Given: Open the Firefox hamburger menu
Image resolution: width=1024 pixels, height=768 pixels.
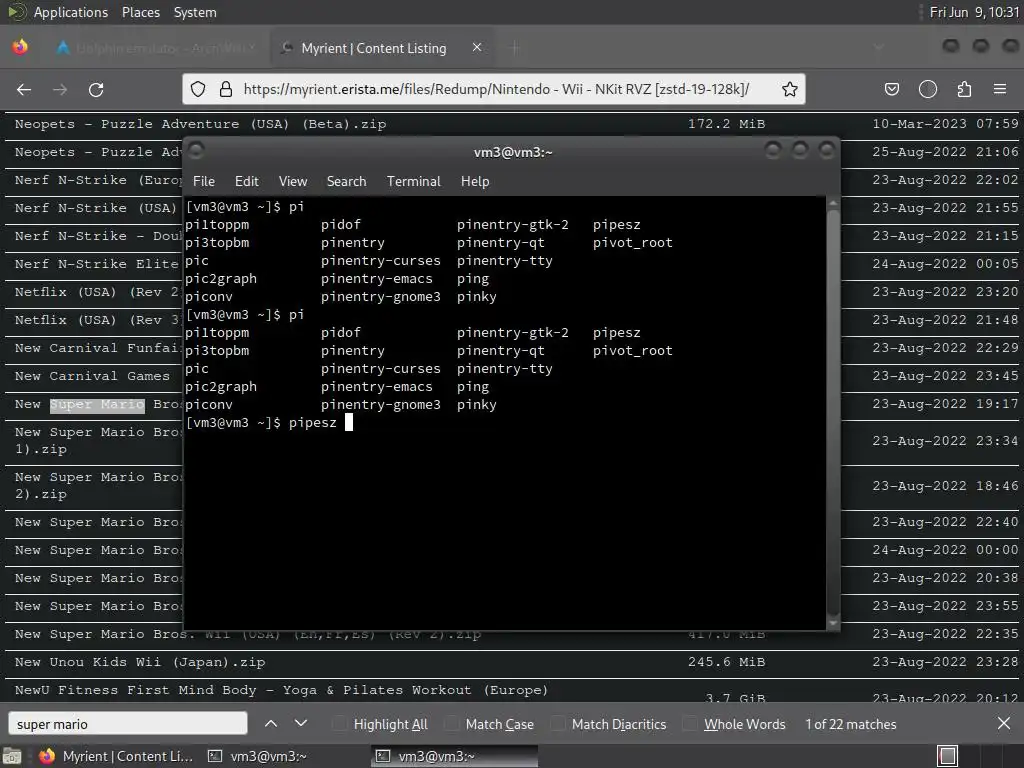Looking at the screenshot, I should point(1000,89).
